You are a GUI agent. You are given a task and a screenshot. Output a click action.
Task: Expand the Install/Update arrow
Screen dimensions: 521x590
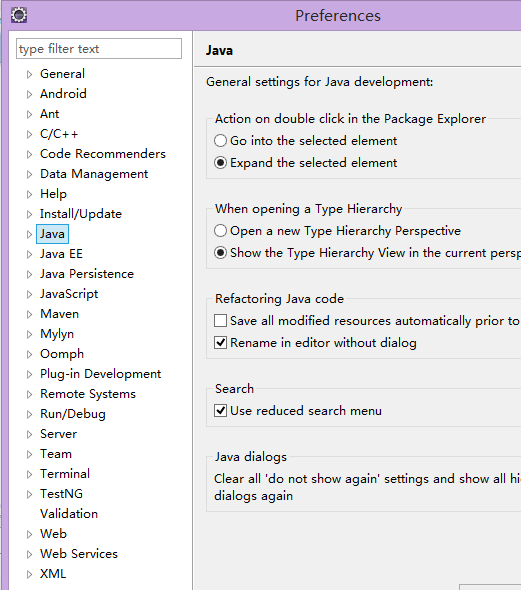pyautogui.click(x=29, y=214)
